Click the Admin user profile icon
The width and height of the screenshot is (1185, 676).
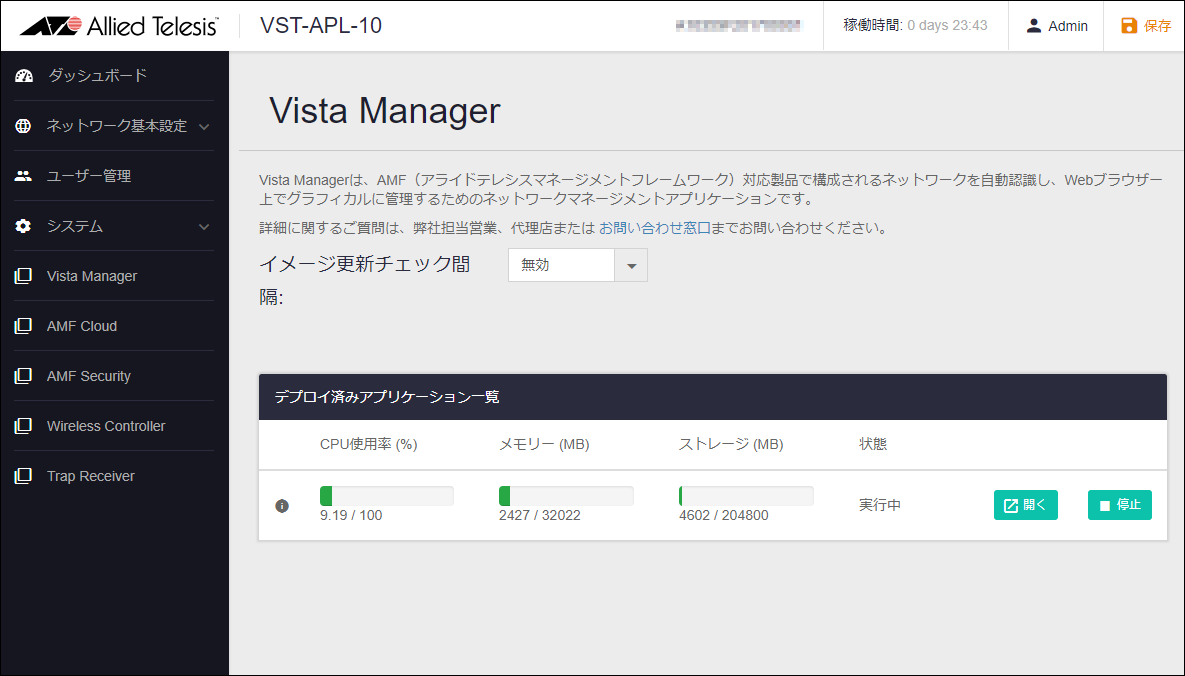(x=1033, y=26)
